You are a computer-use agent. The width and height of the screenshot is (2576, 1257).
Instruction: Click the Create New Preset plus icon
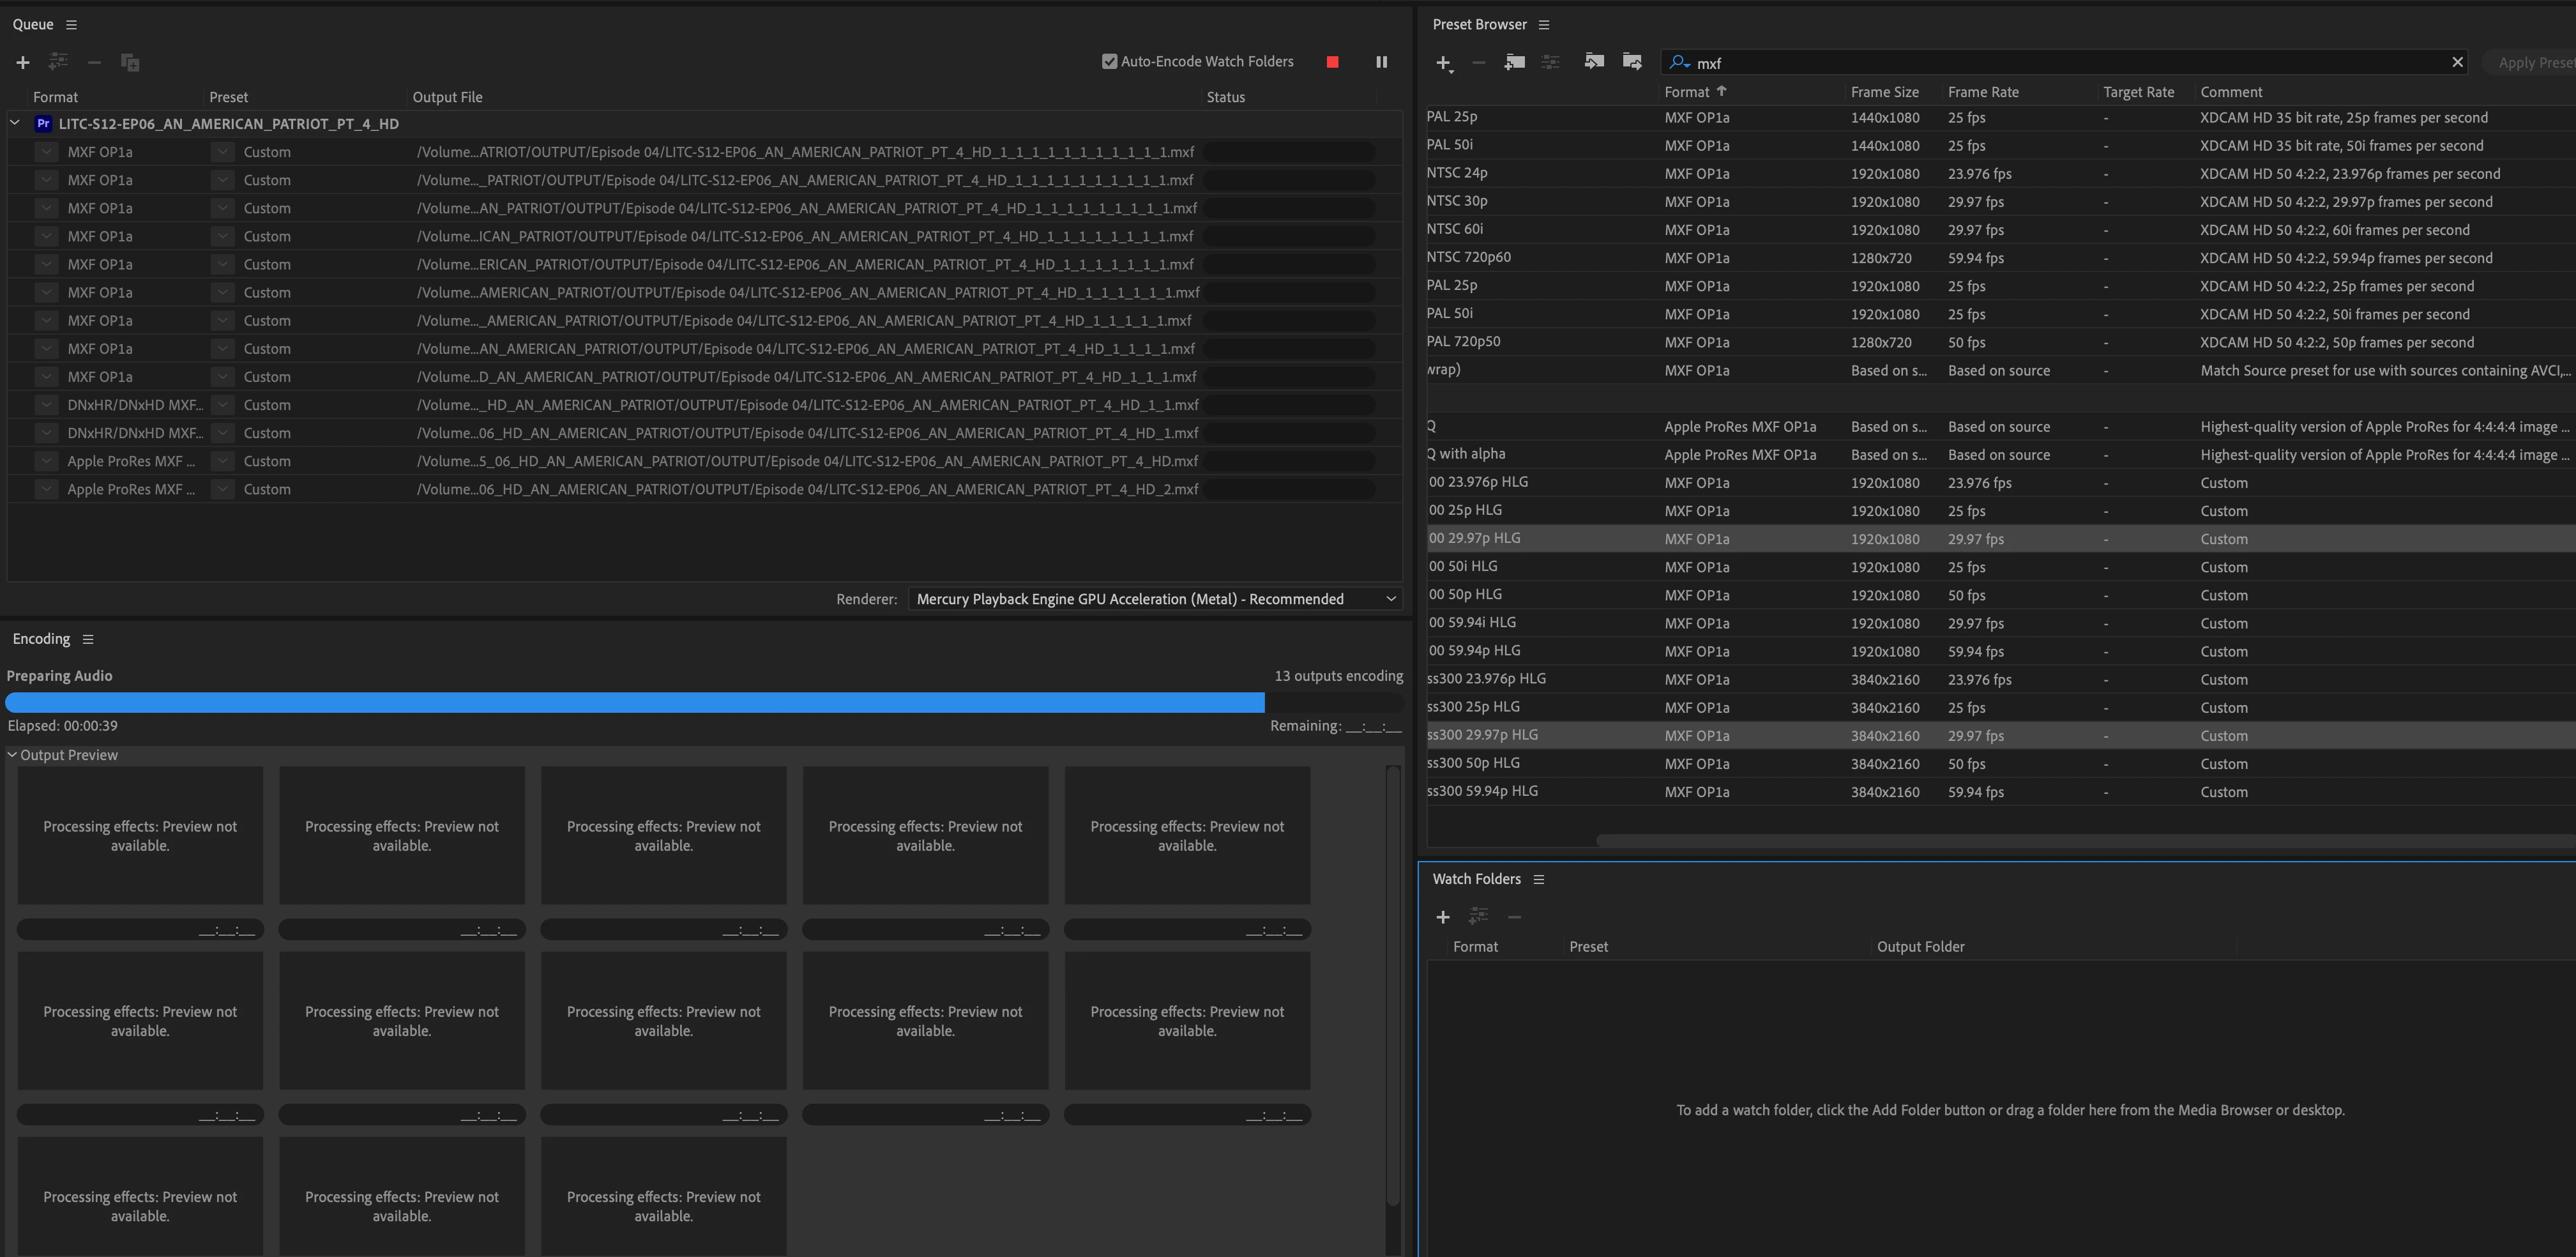pos(1442,63)
